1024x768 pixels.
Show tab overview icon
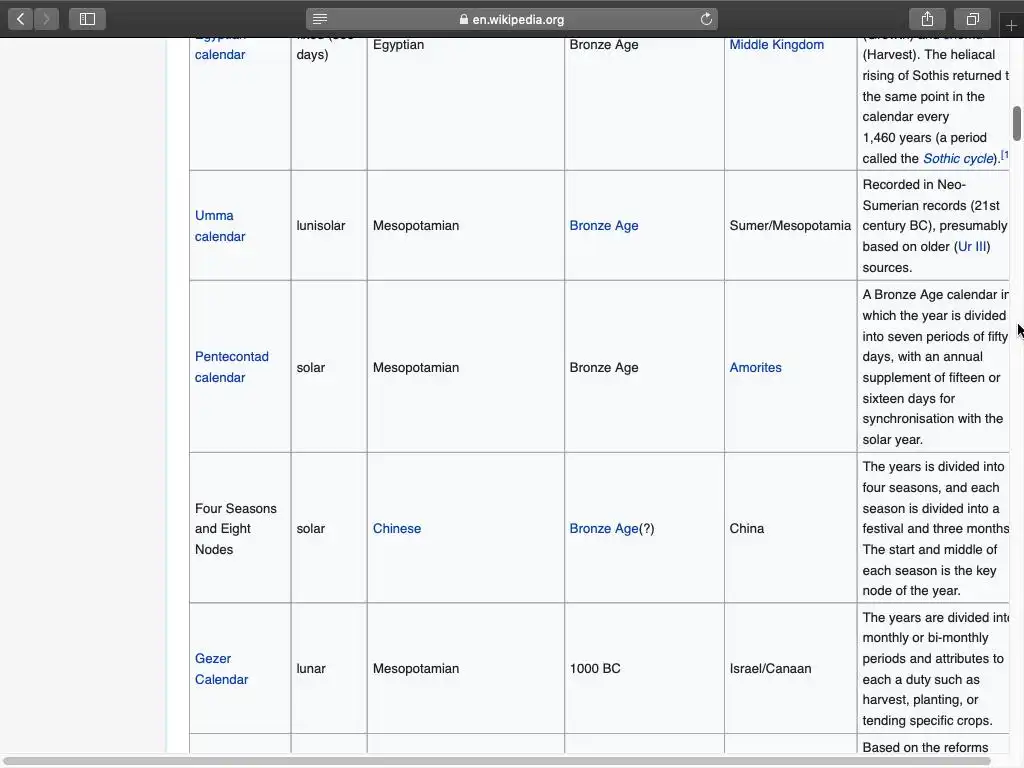(972, 19)
